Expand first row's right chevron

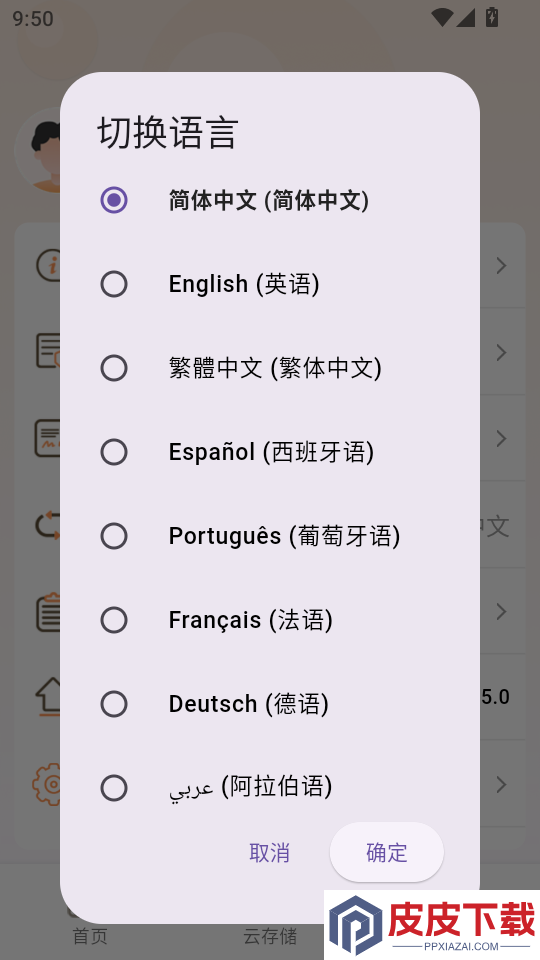[501, 266]
